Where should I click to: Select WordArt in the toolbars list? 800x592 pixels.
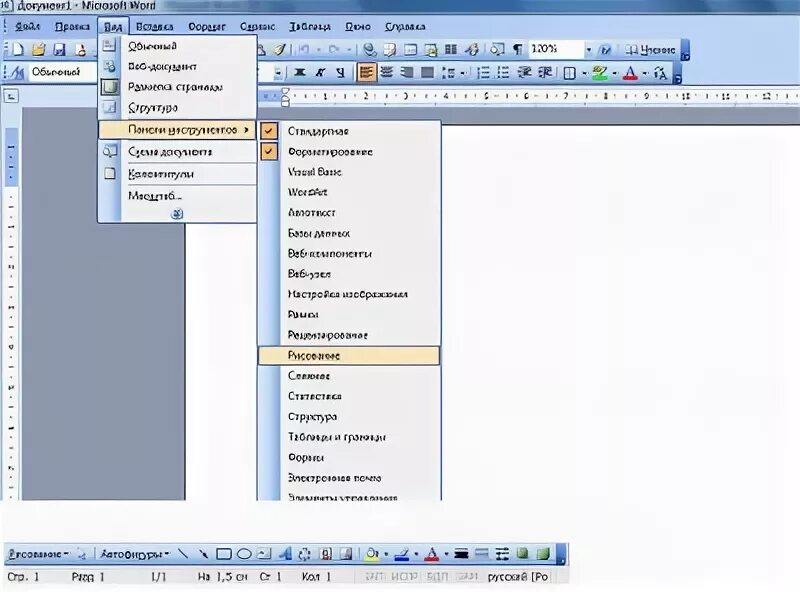tap(349, 192)
